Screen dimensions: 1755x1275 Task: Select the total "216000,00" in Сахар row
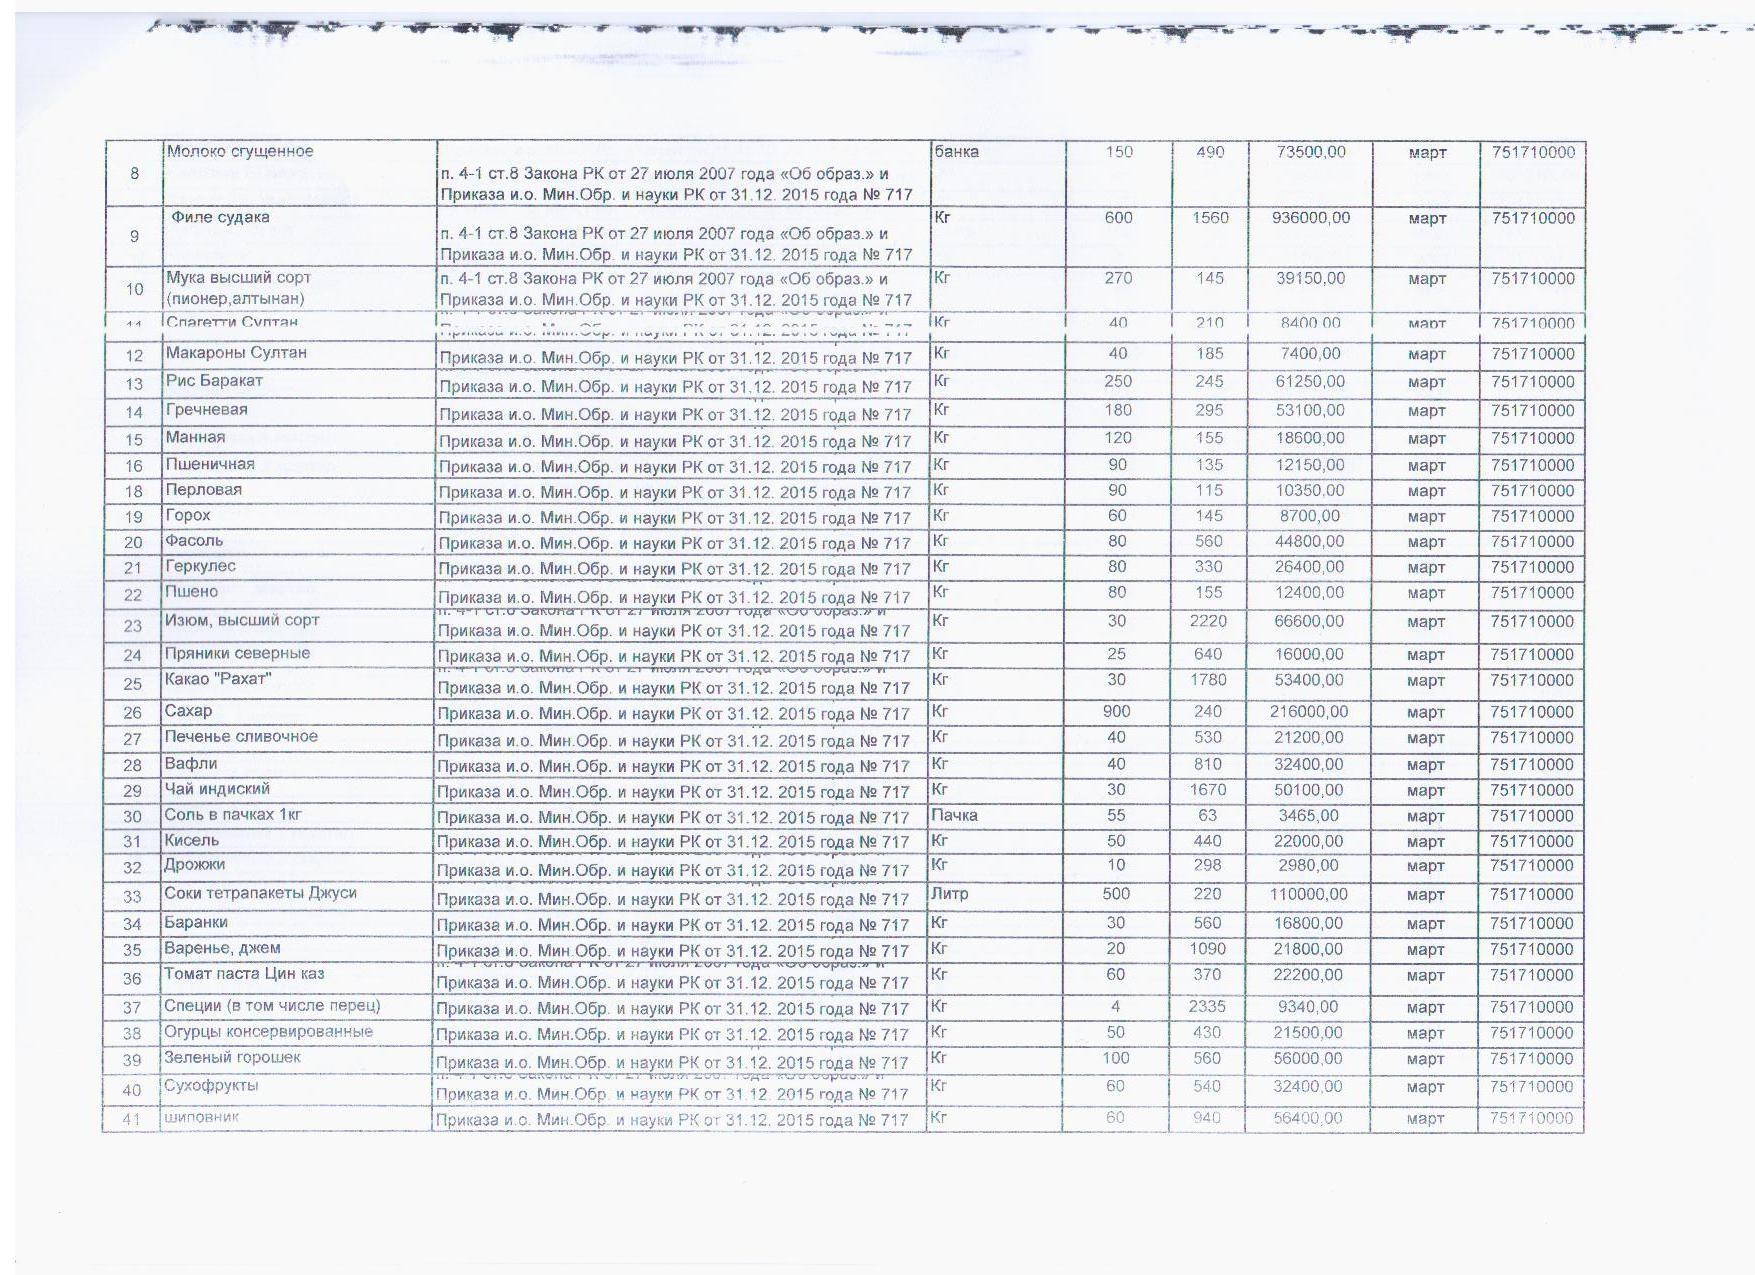(1309, 712)
